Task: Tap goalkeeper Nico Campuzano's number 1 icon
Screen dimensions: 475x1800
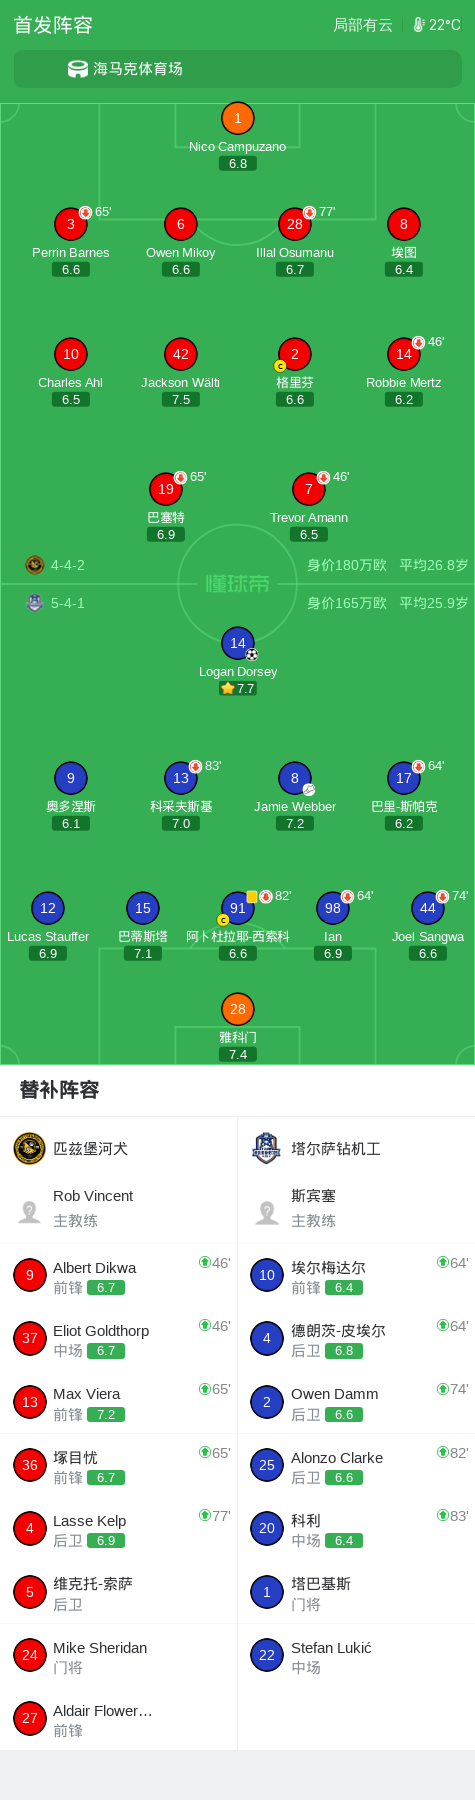Action: [237, 118]
